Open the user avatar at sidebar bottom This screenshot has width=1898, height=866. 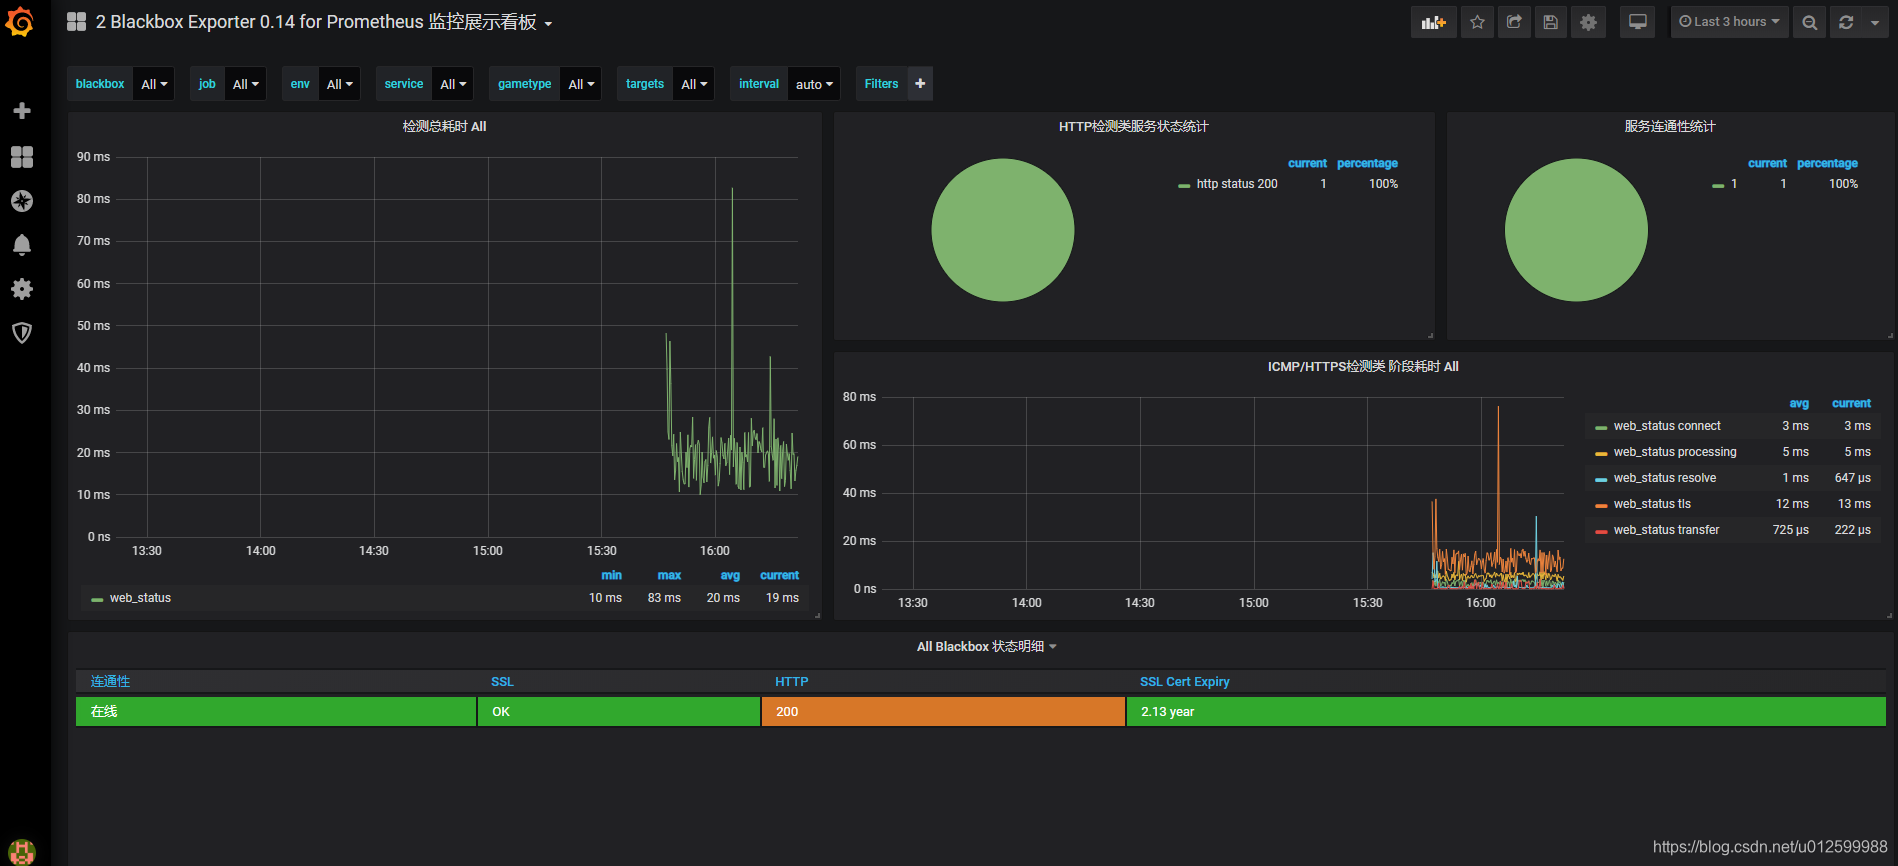point(22,851)
